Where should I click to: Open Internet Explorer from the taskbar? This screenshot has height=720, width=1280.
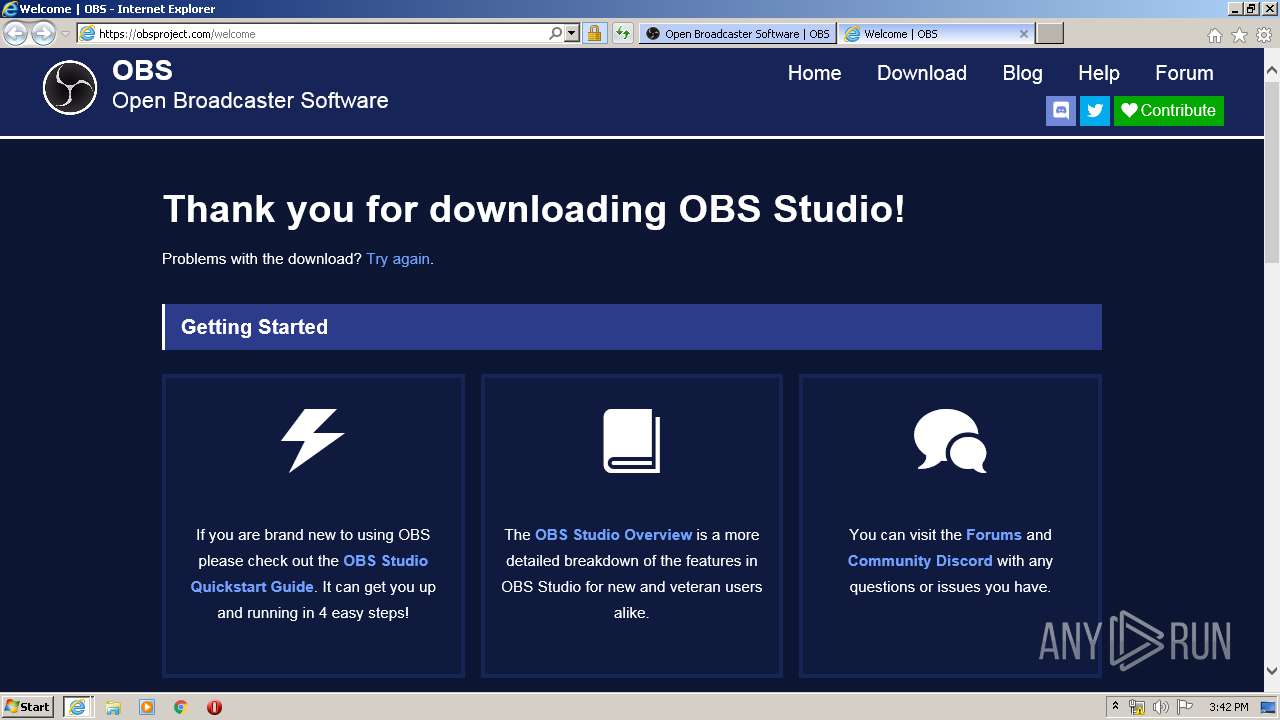(x=77, y=707)
